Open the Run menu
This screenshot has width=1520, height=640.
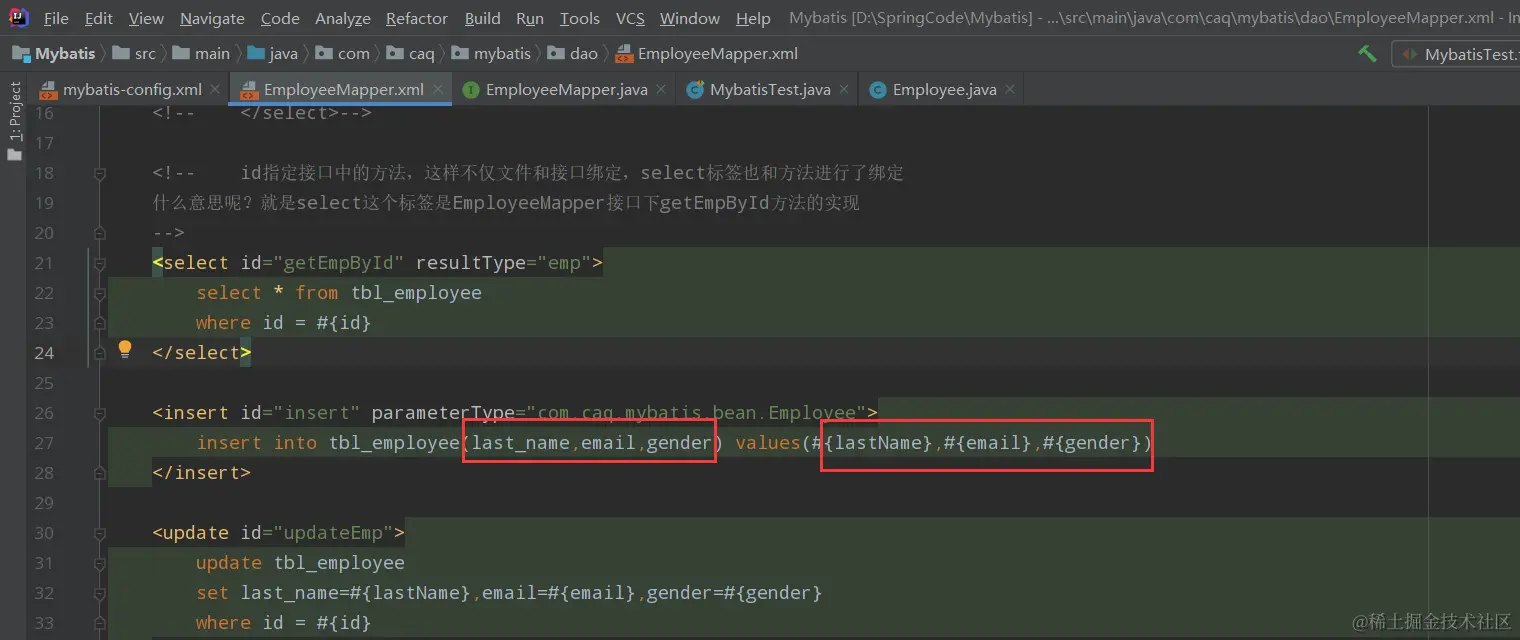(530, 18)
